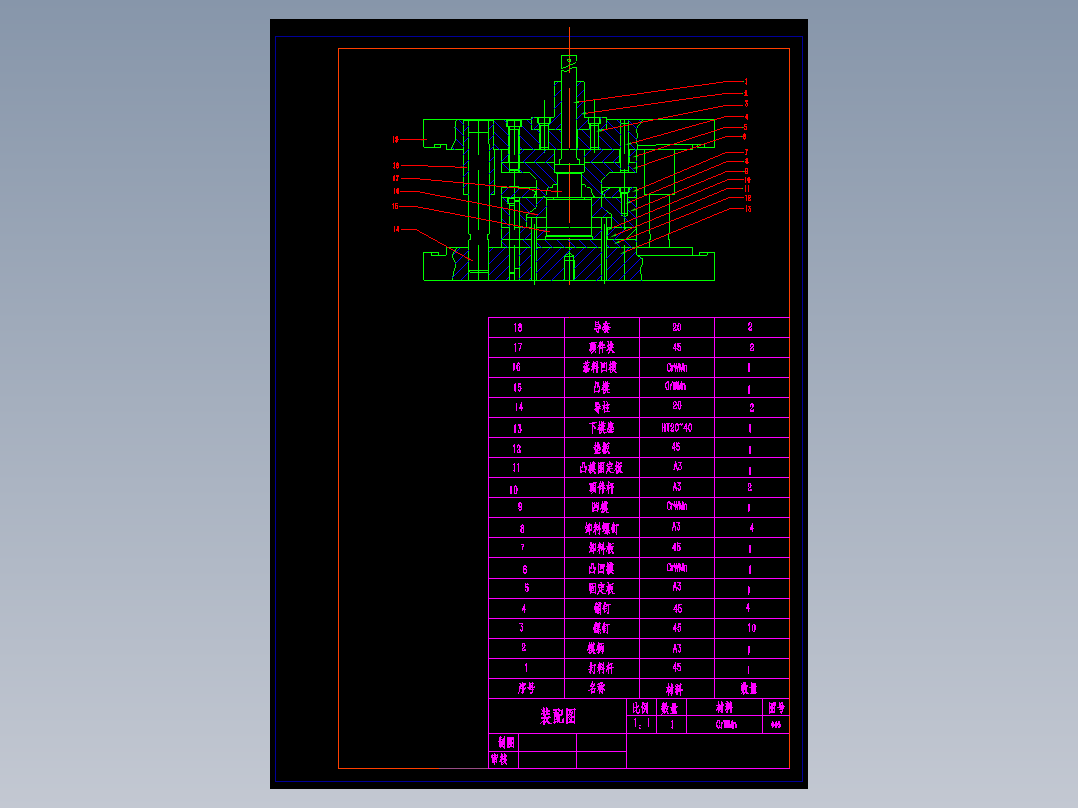Select the 比例 value cell showing 1:1

[x=642, y=724]
